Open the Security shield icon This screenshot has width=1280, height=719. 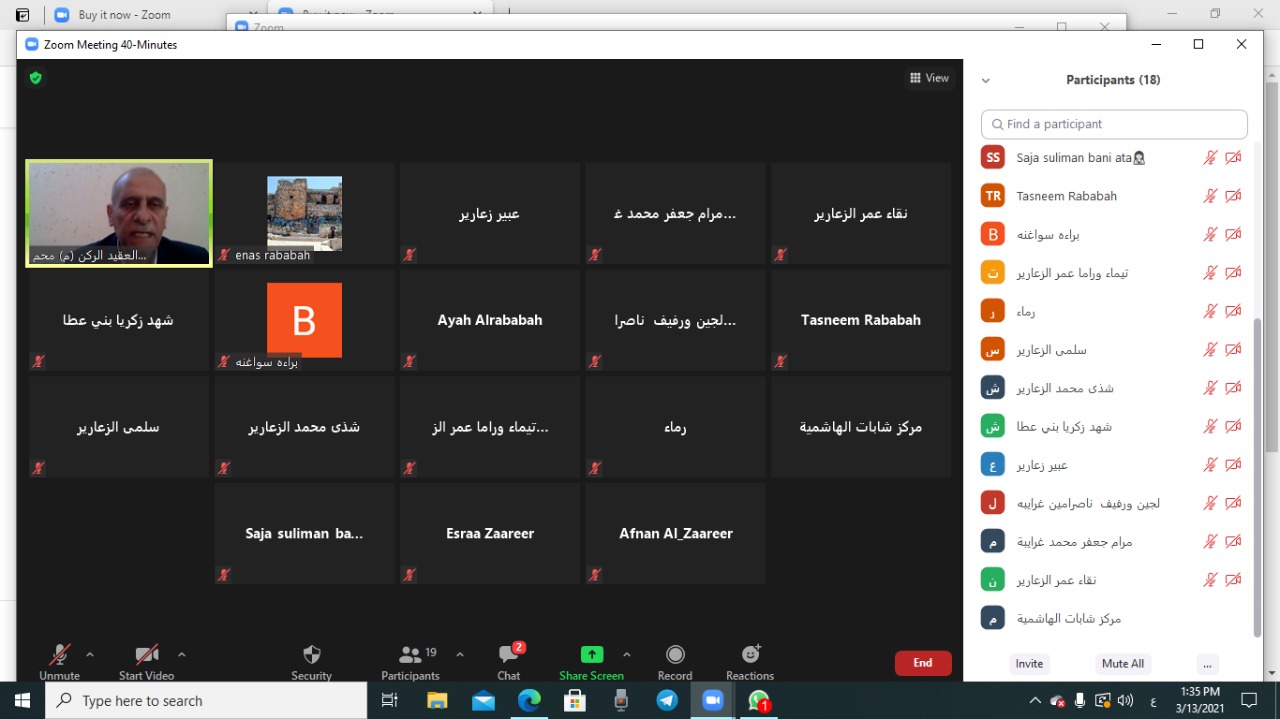coord(312,655)
